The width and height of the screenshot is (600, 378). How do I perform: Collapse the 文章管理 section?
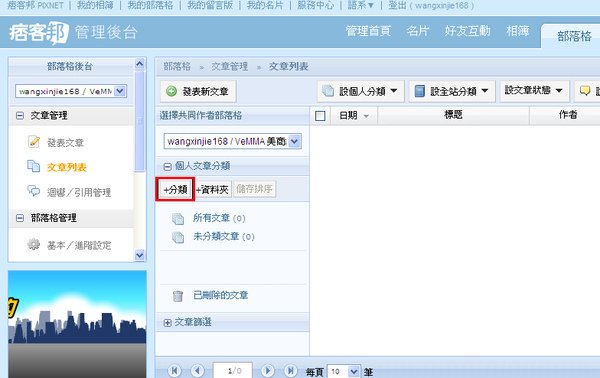coord(20,116)
